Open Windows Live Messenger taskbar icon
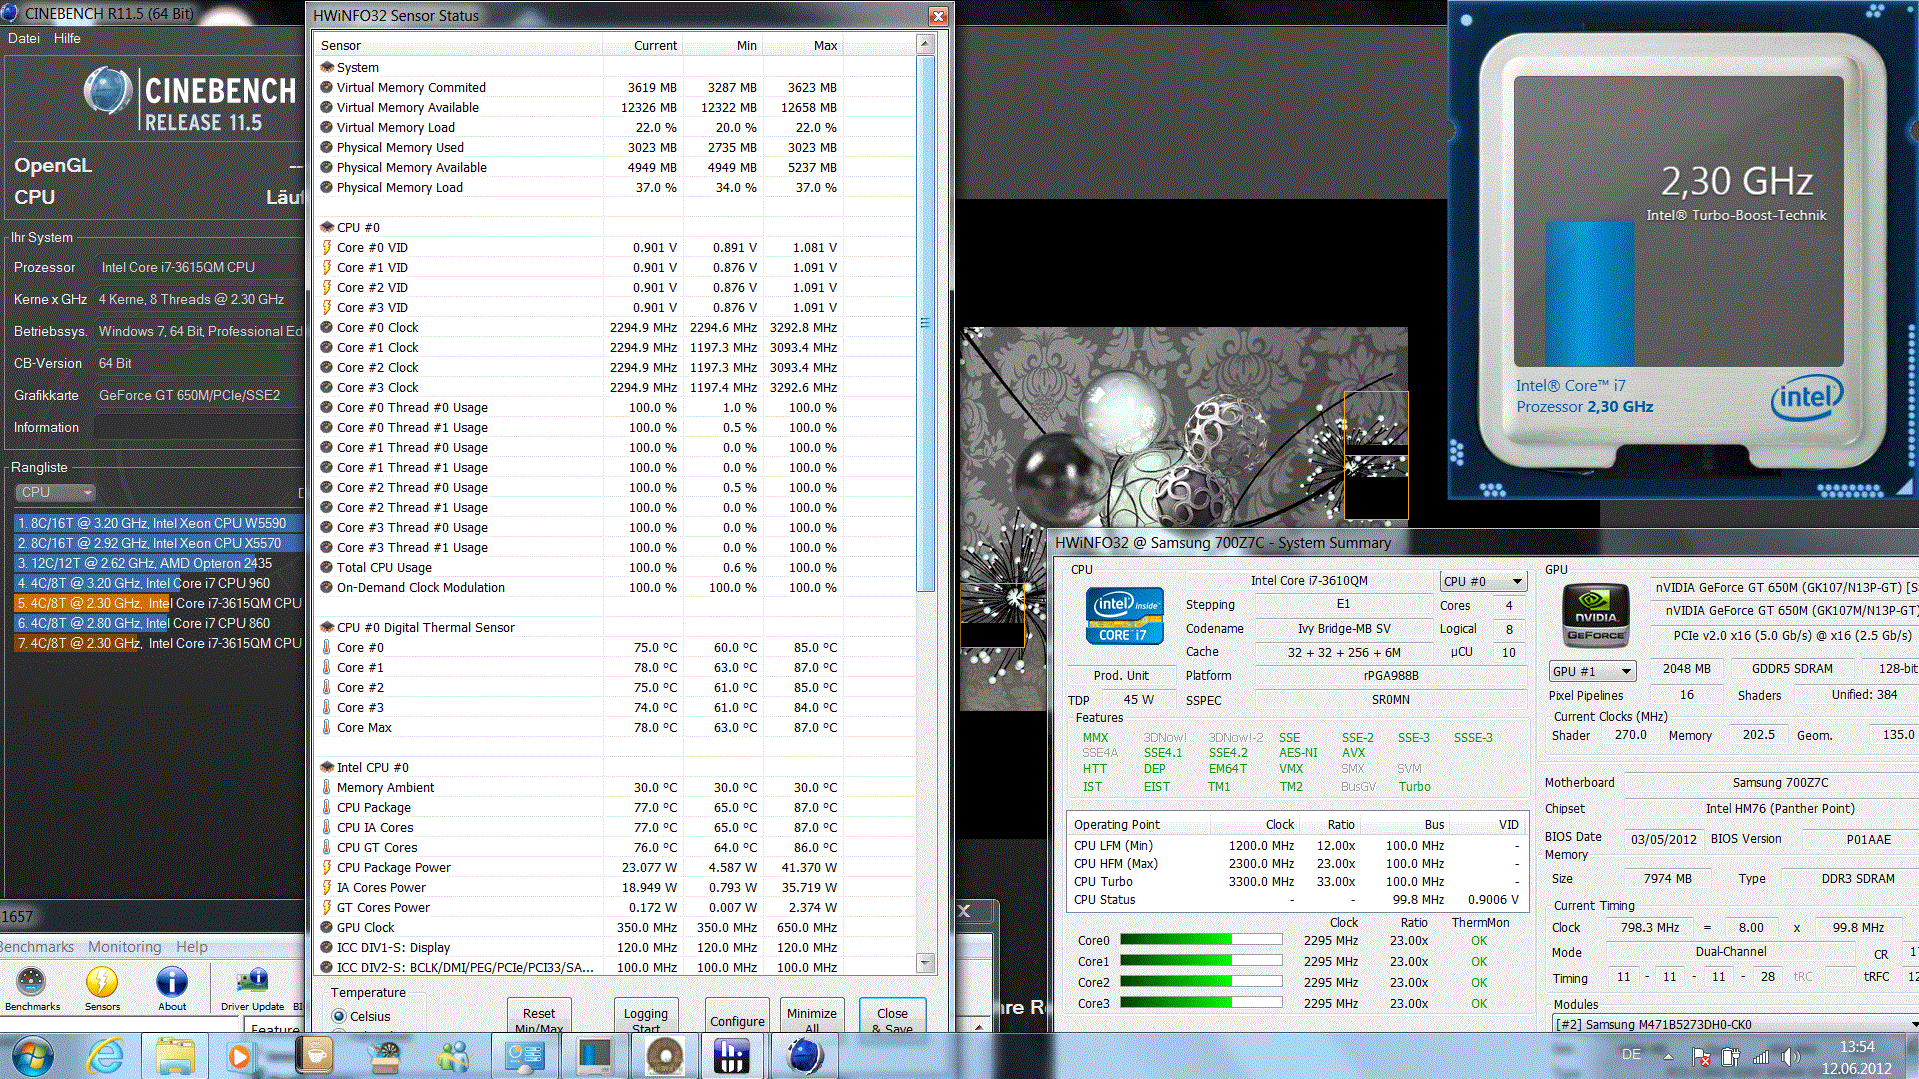This screenshot has height=1079, width=1919. pos(455,1056)
